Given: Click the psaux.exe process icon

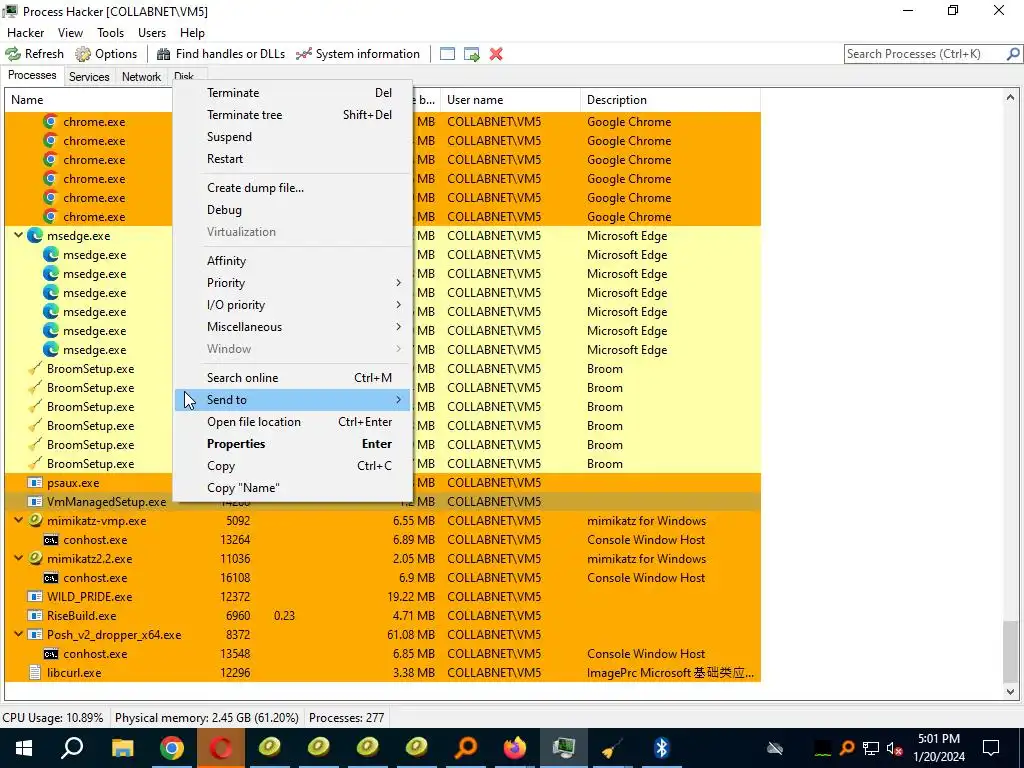Looking at the screenshot, I should point(35,483).
